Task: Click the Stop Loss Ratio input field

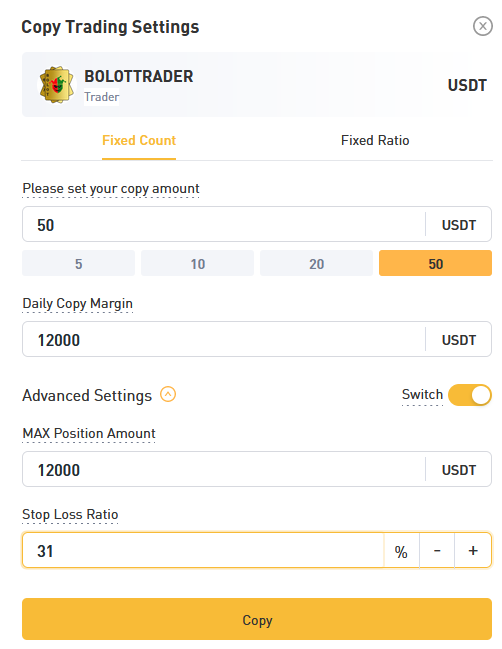Action: click(x=203, y=550)
